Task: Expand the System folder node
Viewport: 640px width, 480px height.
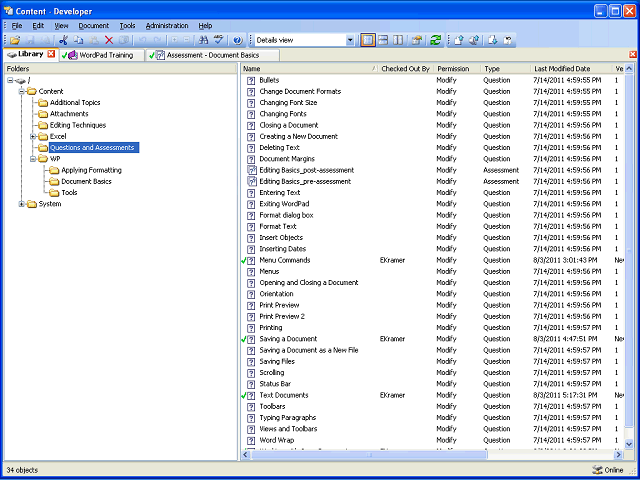Action: pos(22,204)
